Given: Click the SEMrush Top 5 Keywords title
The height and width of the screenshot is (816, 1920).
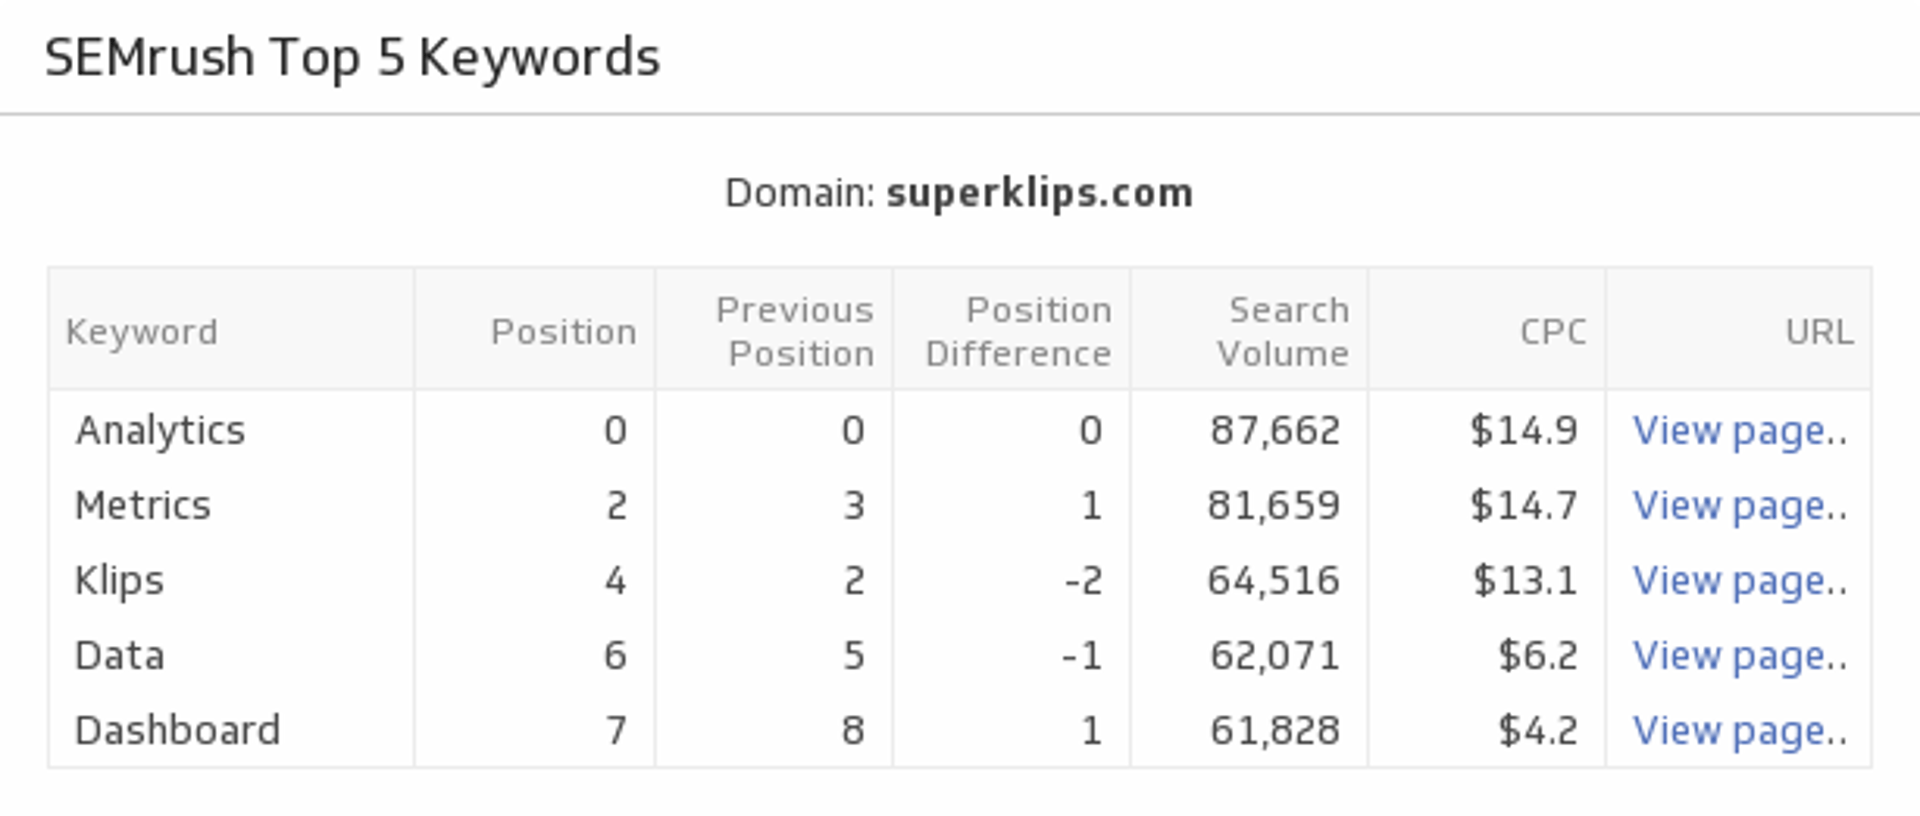Looking at the screenshot, I should [x=353, y=57].
